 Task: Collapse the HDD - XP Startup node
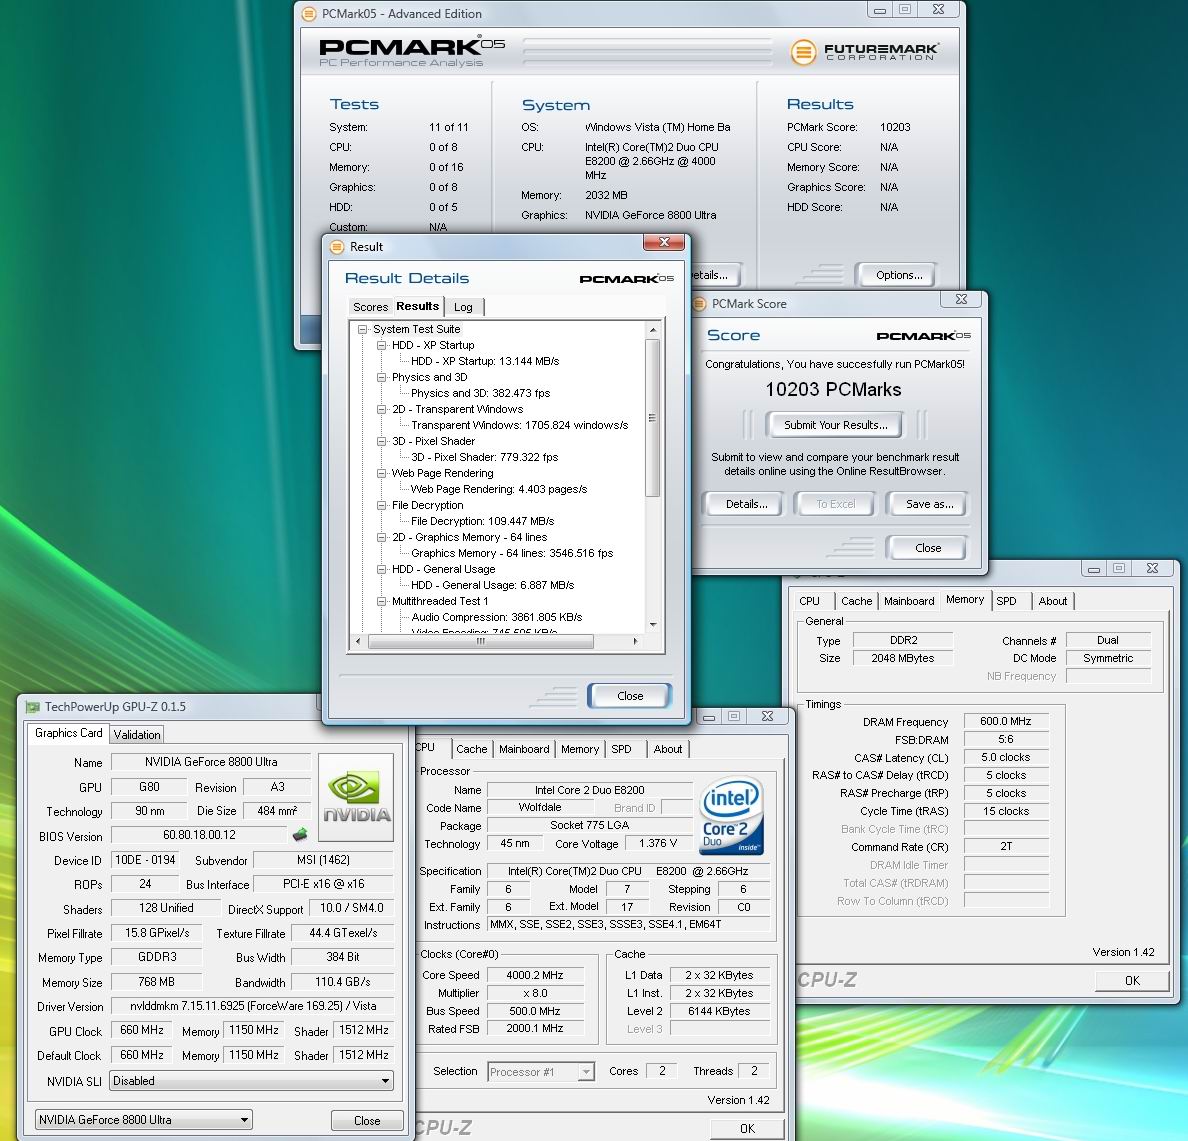[x=381, y=345]
